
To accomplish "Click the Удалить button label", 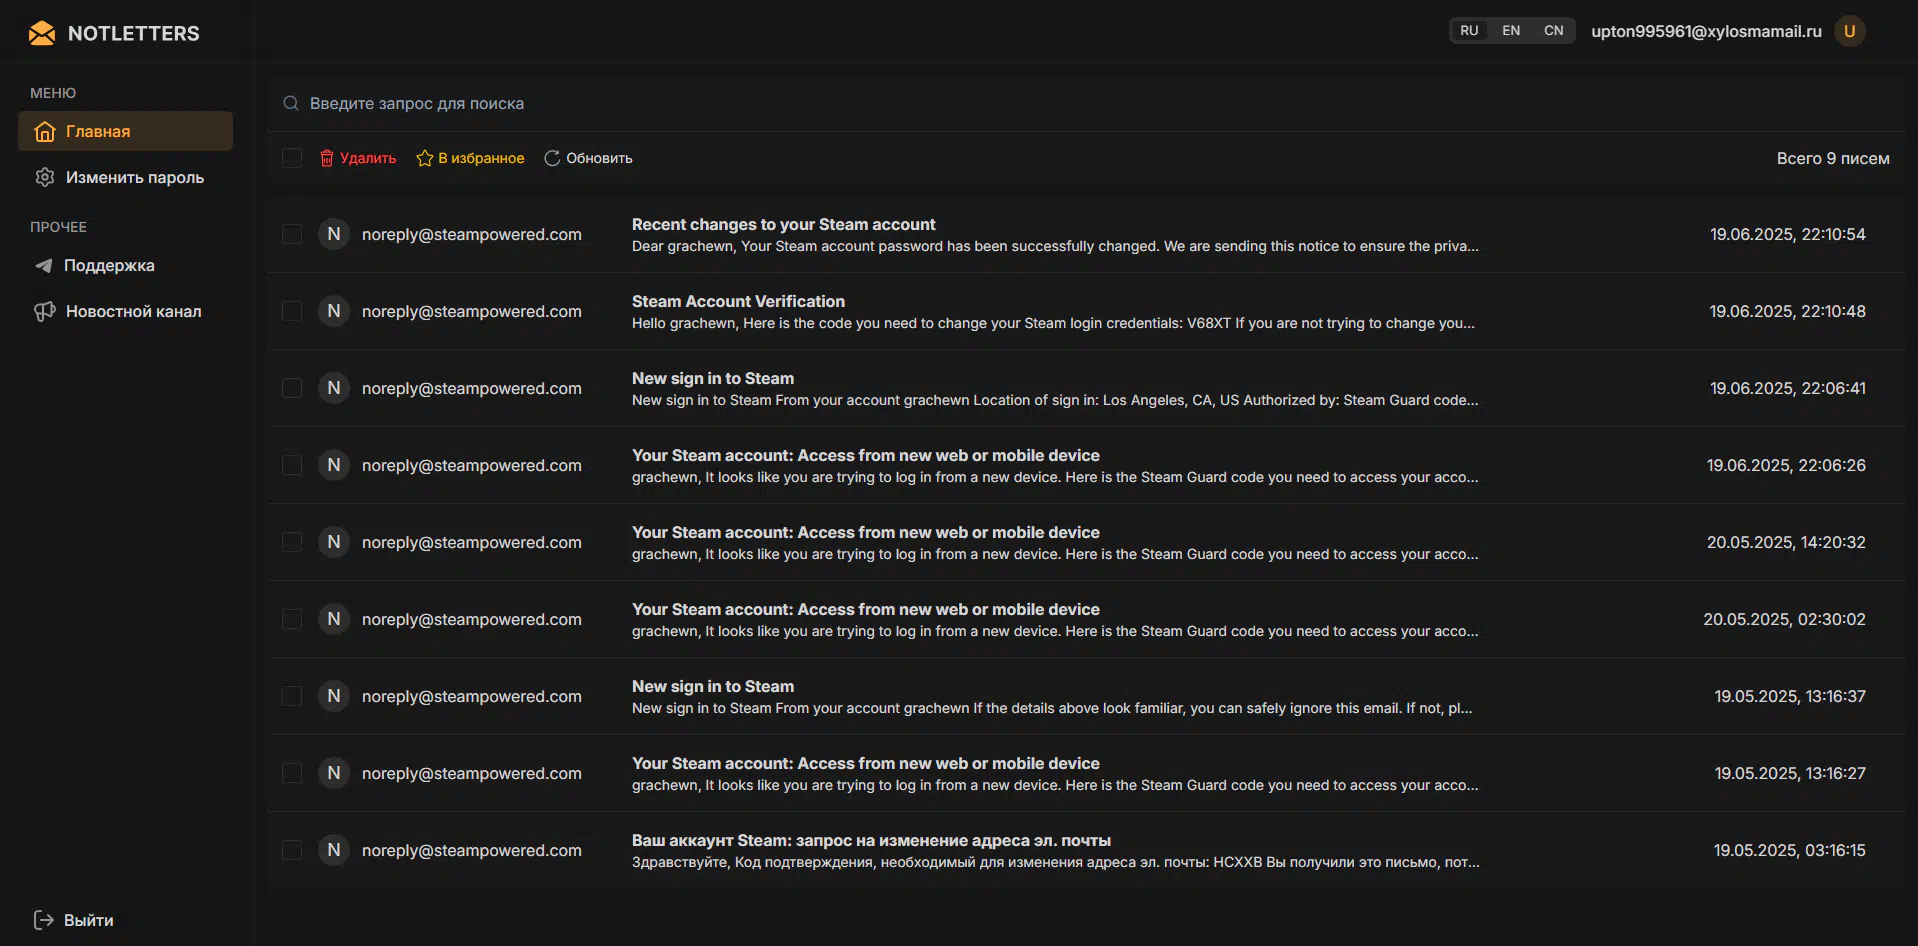I will pos(368,158).
